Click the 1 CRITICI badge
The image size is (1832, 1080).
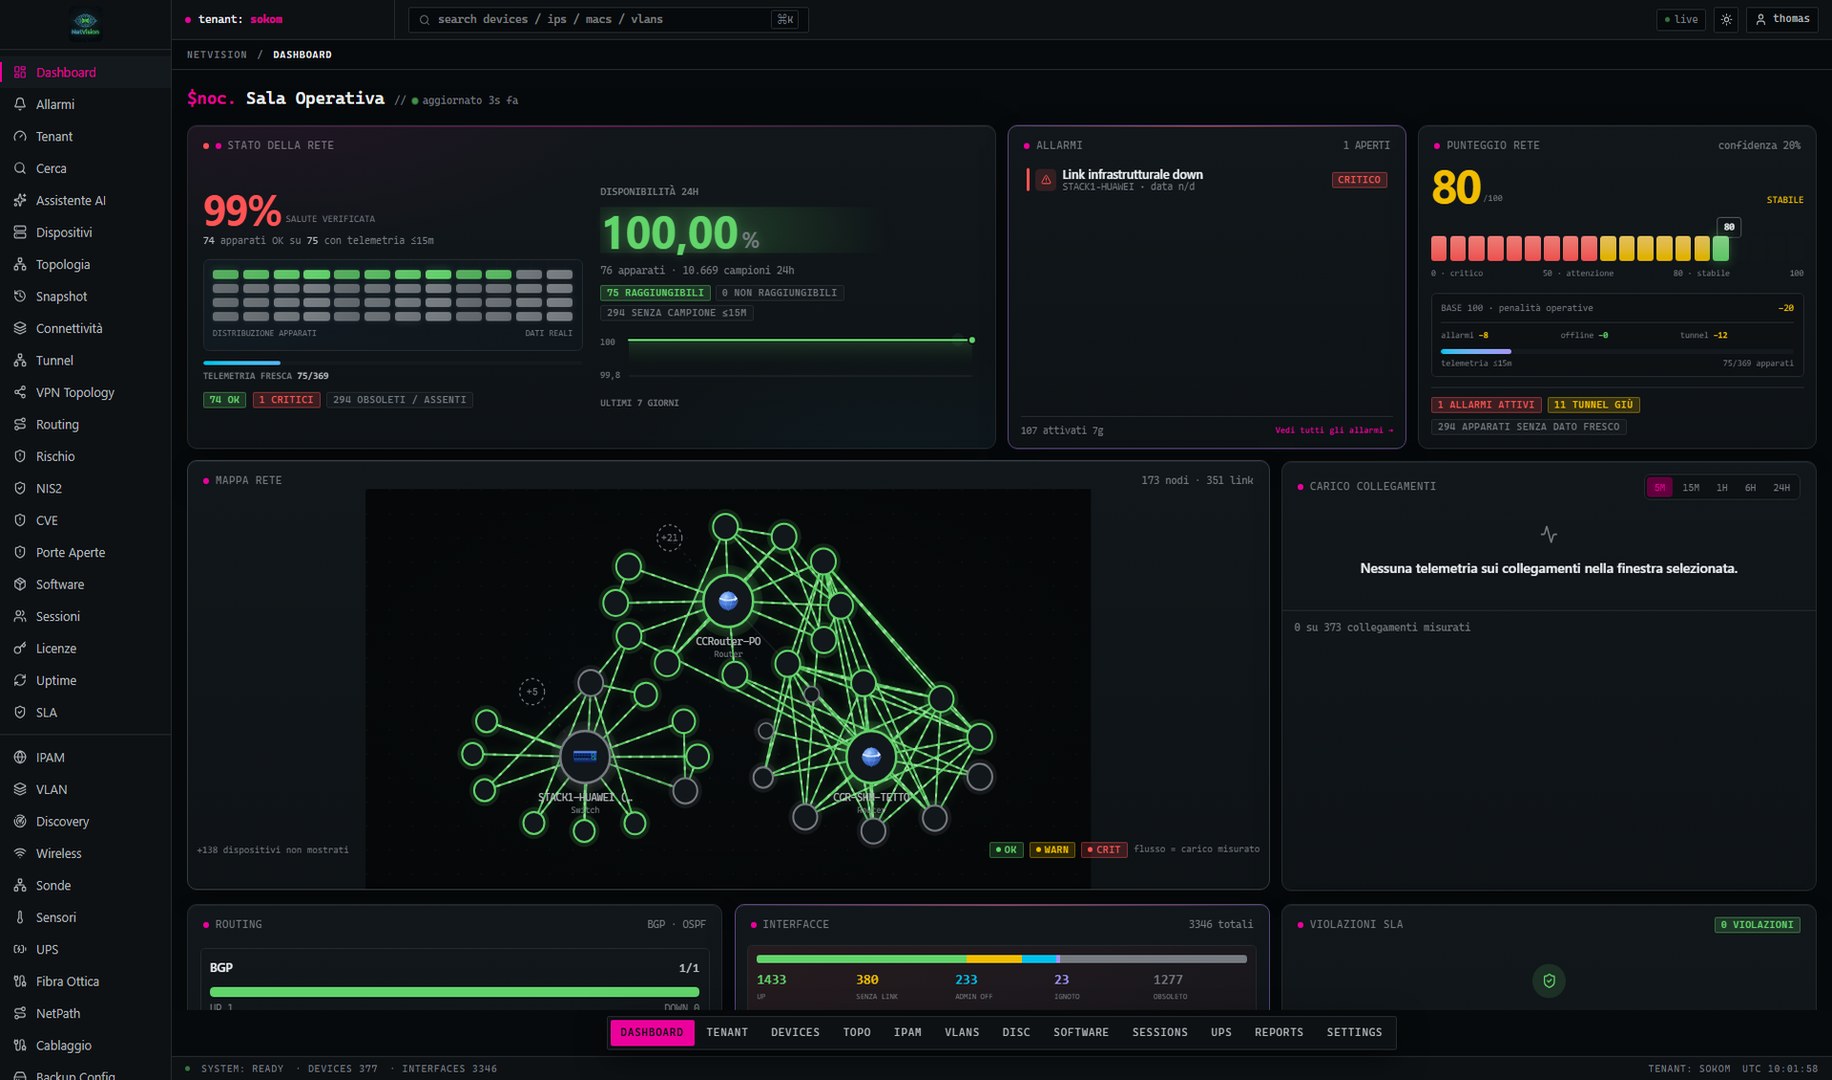click(286, 400)
